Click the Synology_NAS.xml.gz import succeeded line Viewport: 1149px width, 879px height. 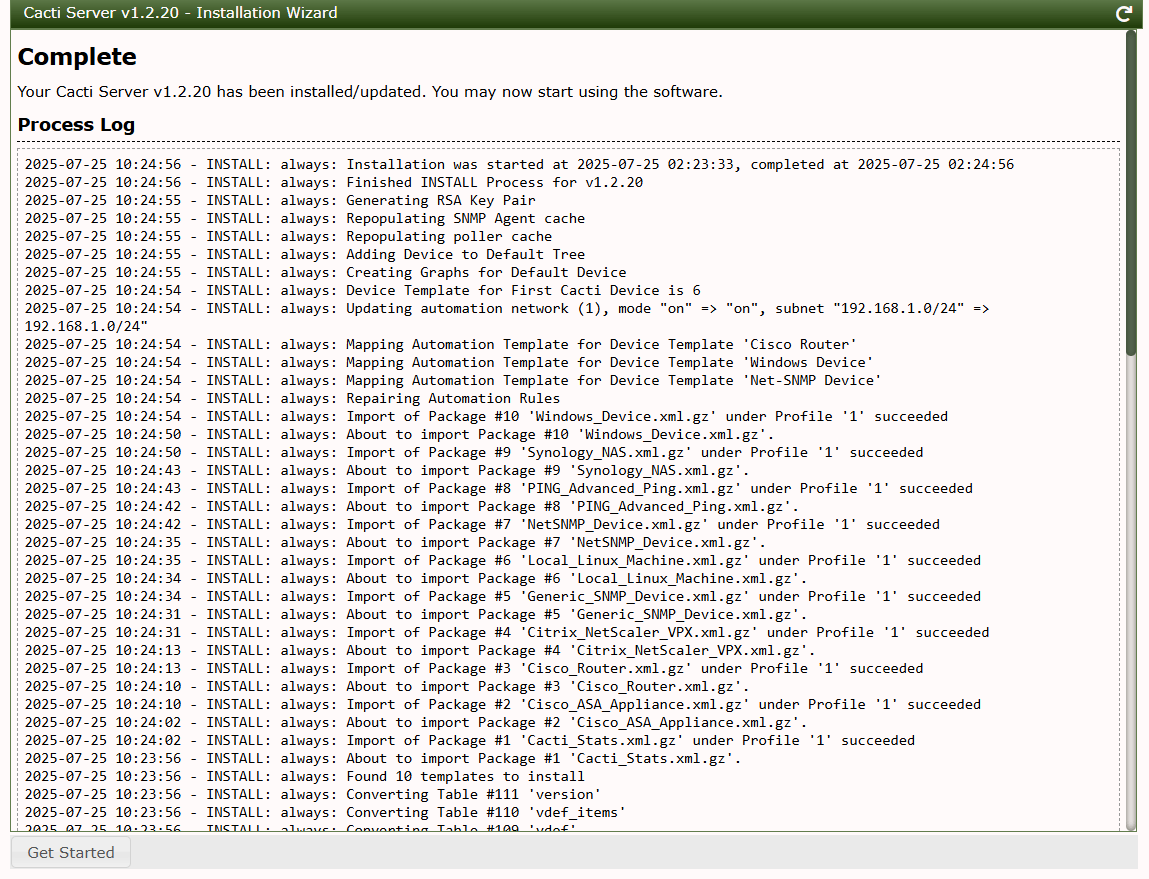(474, 452)
